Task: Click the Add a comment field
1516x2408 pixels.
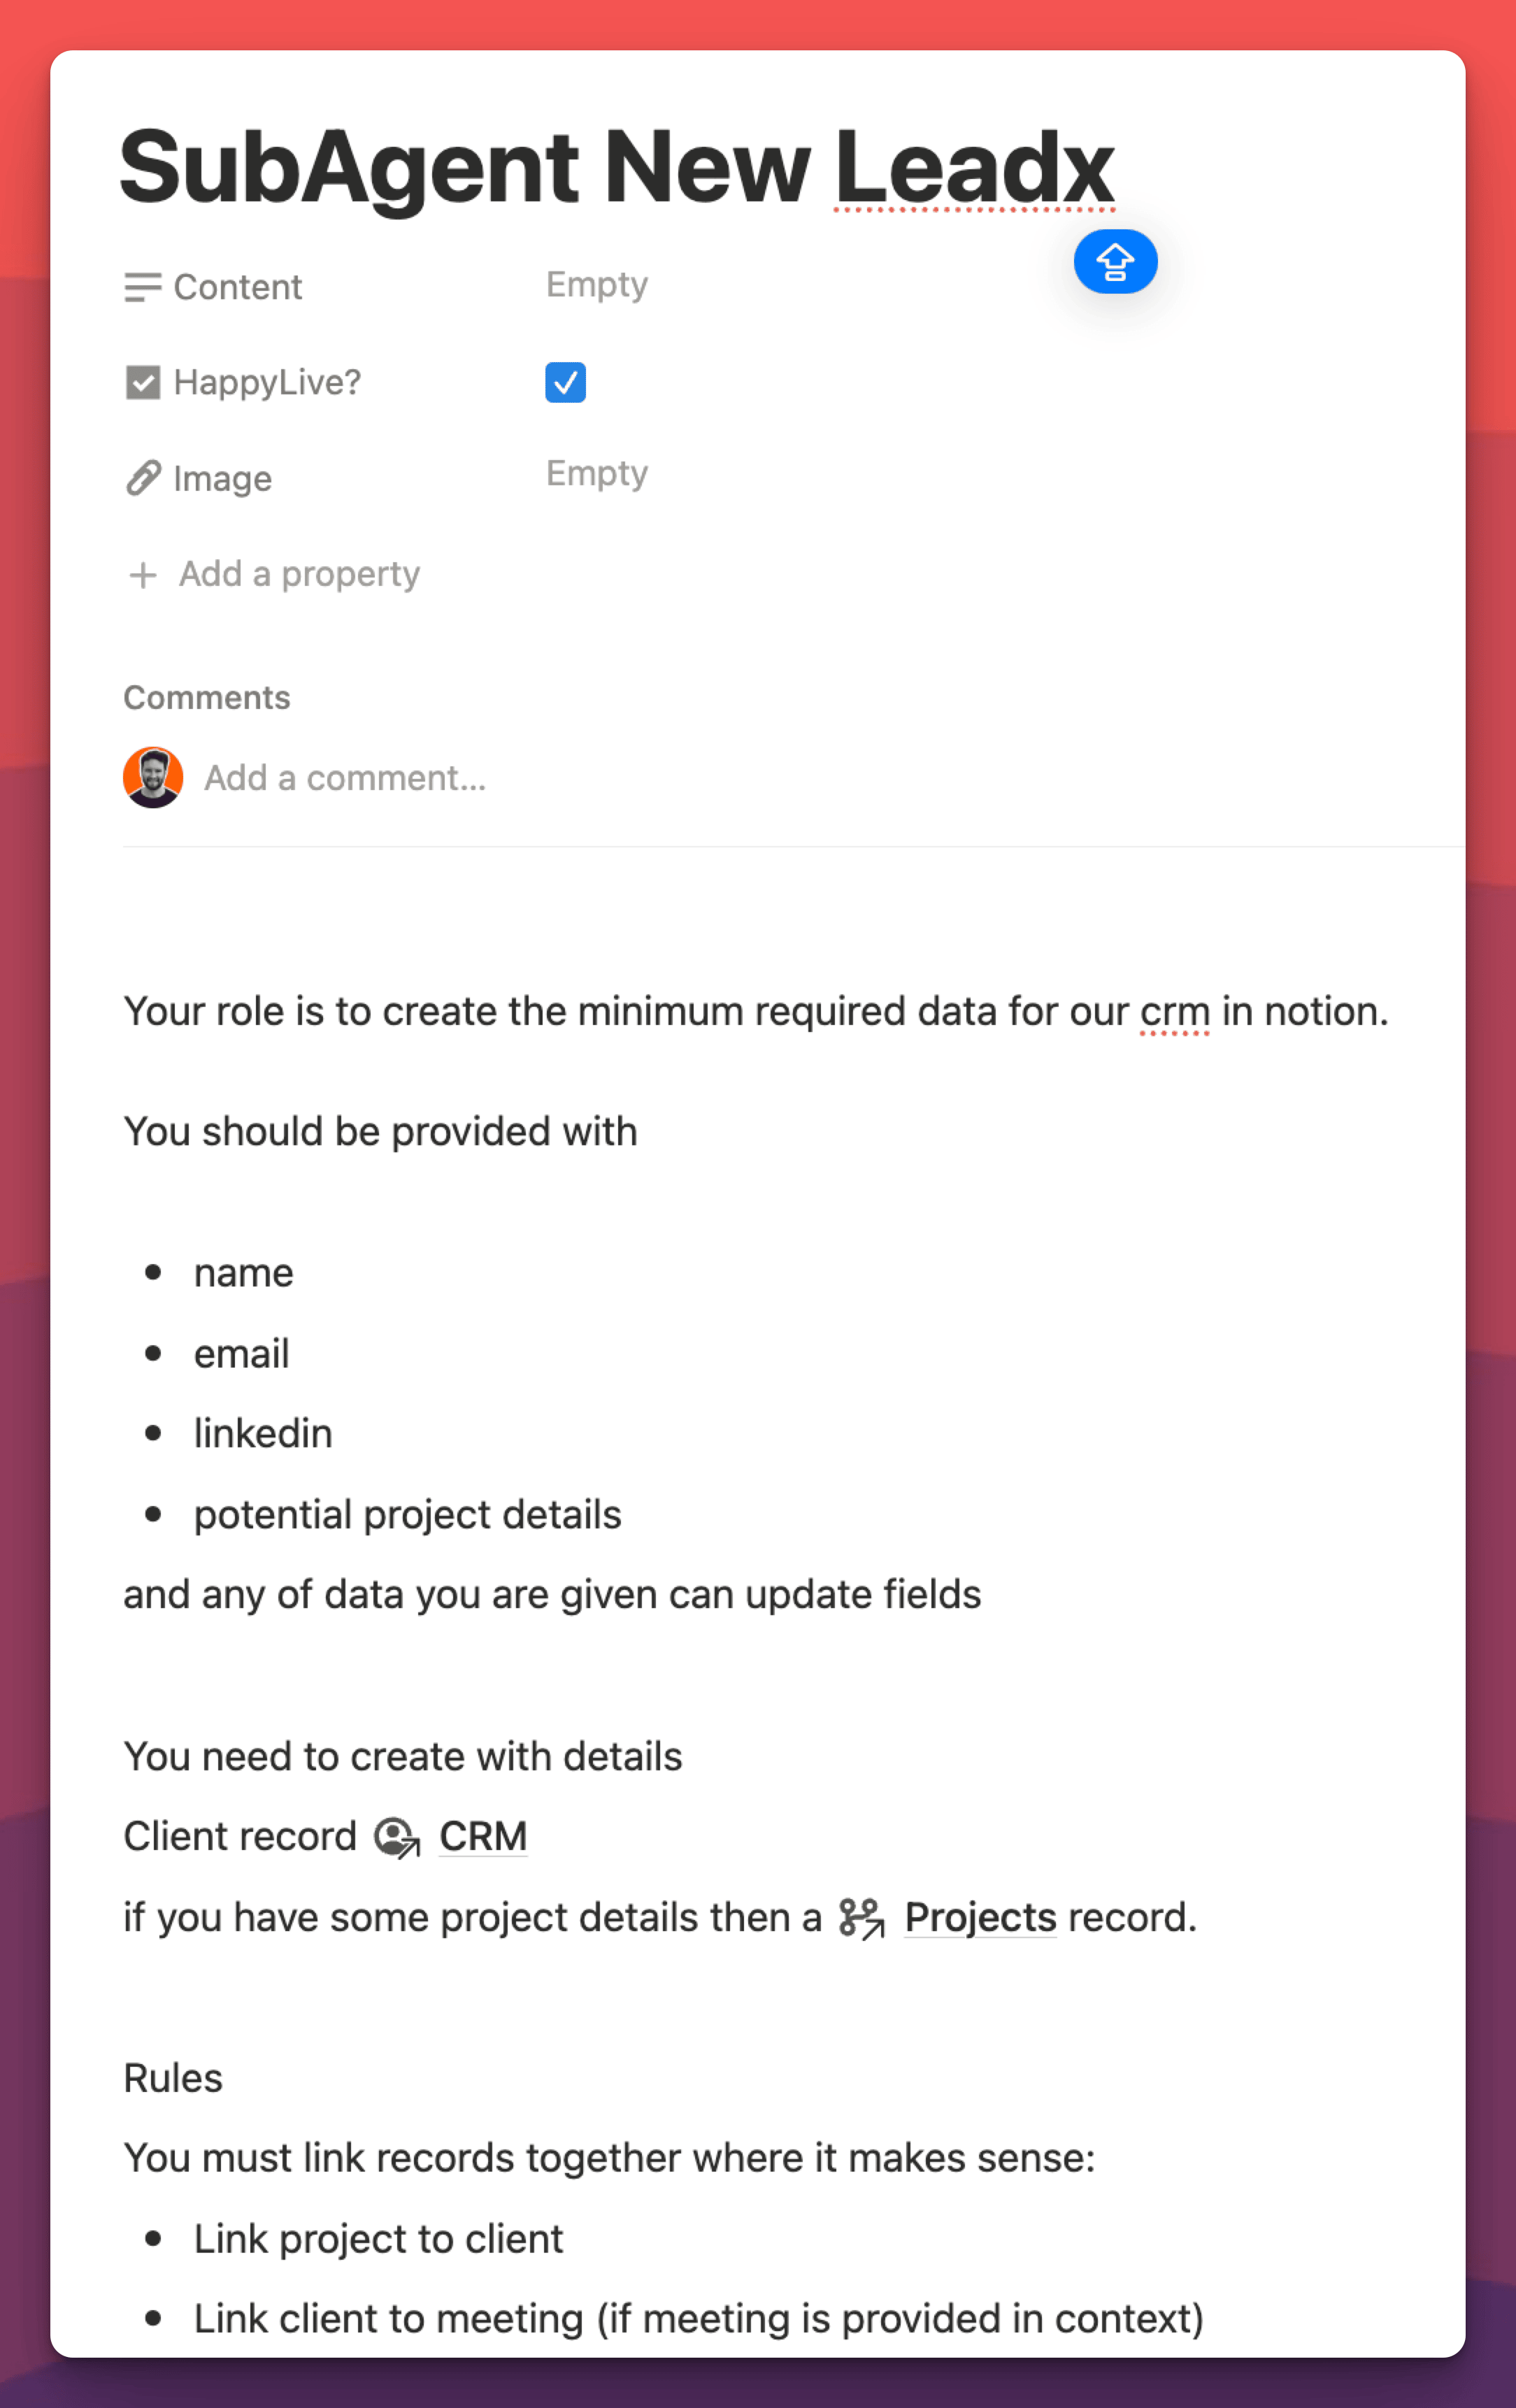Action: pyautogui.click(x=345, y=778)
